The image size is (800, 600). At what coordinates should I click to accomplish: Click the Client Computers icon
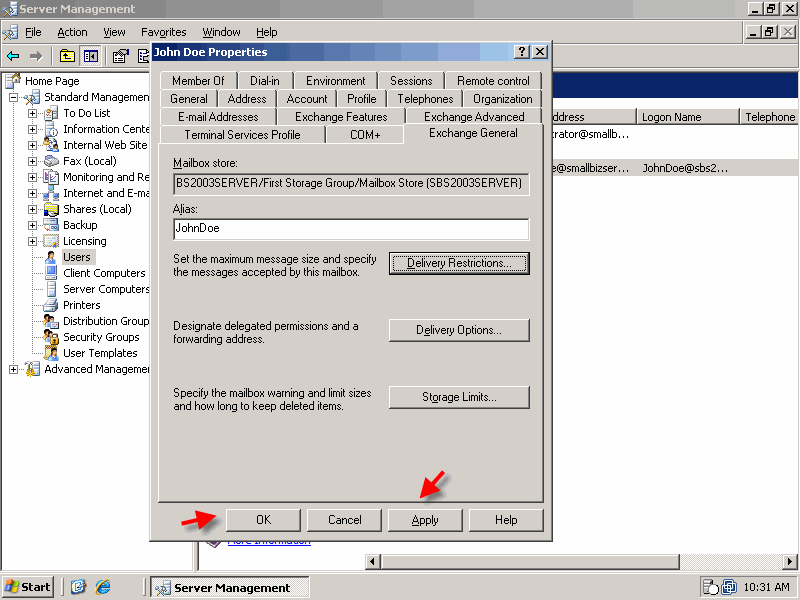(51, 273)
